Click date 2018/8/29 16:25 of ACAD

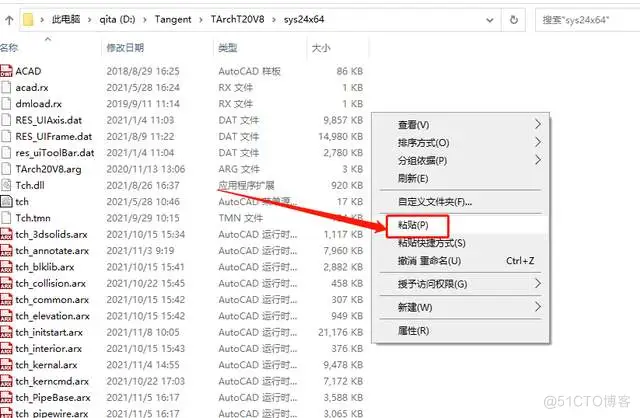coord(143,71)
